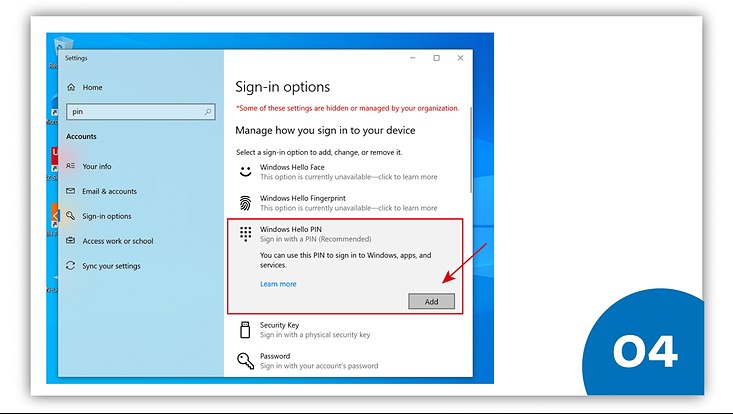
Task: Select Access work or school
Action: (117, 241)
